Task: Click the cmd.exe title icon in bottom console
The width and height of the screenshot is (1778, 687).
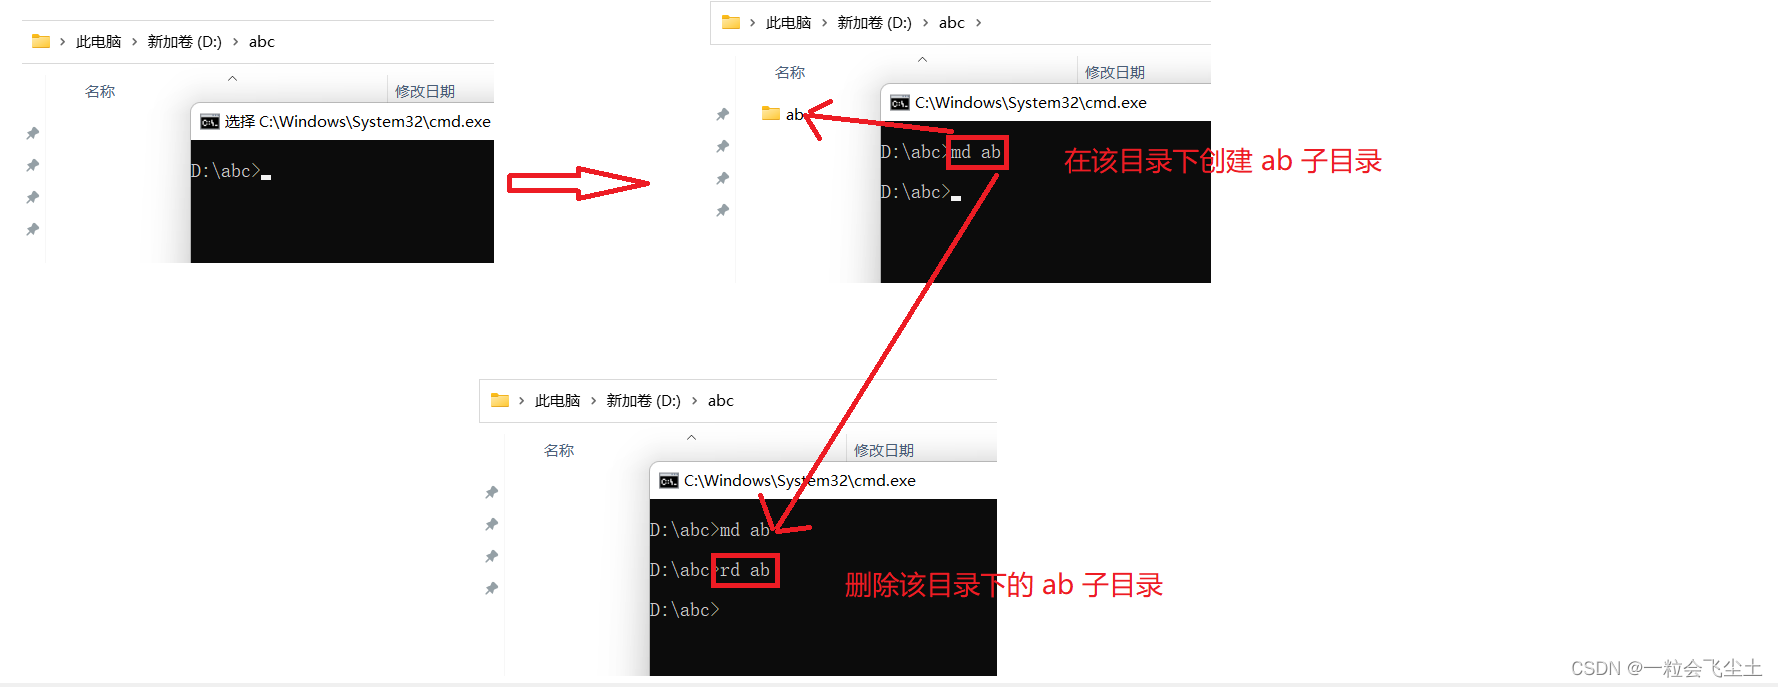Action: [x=669, y=481]
